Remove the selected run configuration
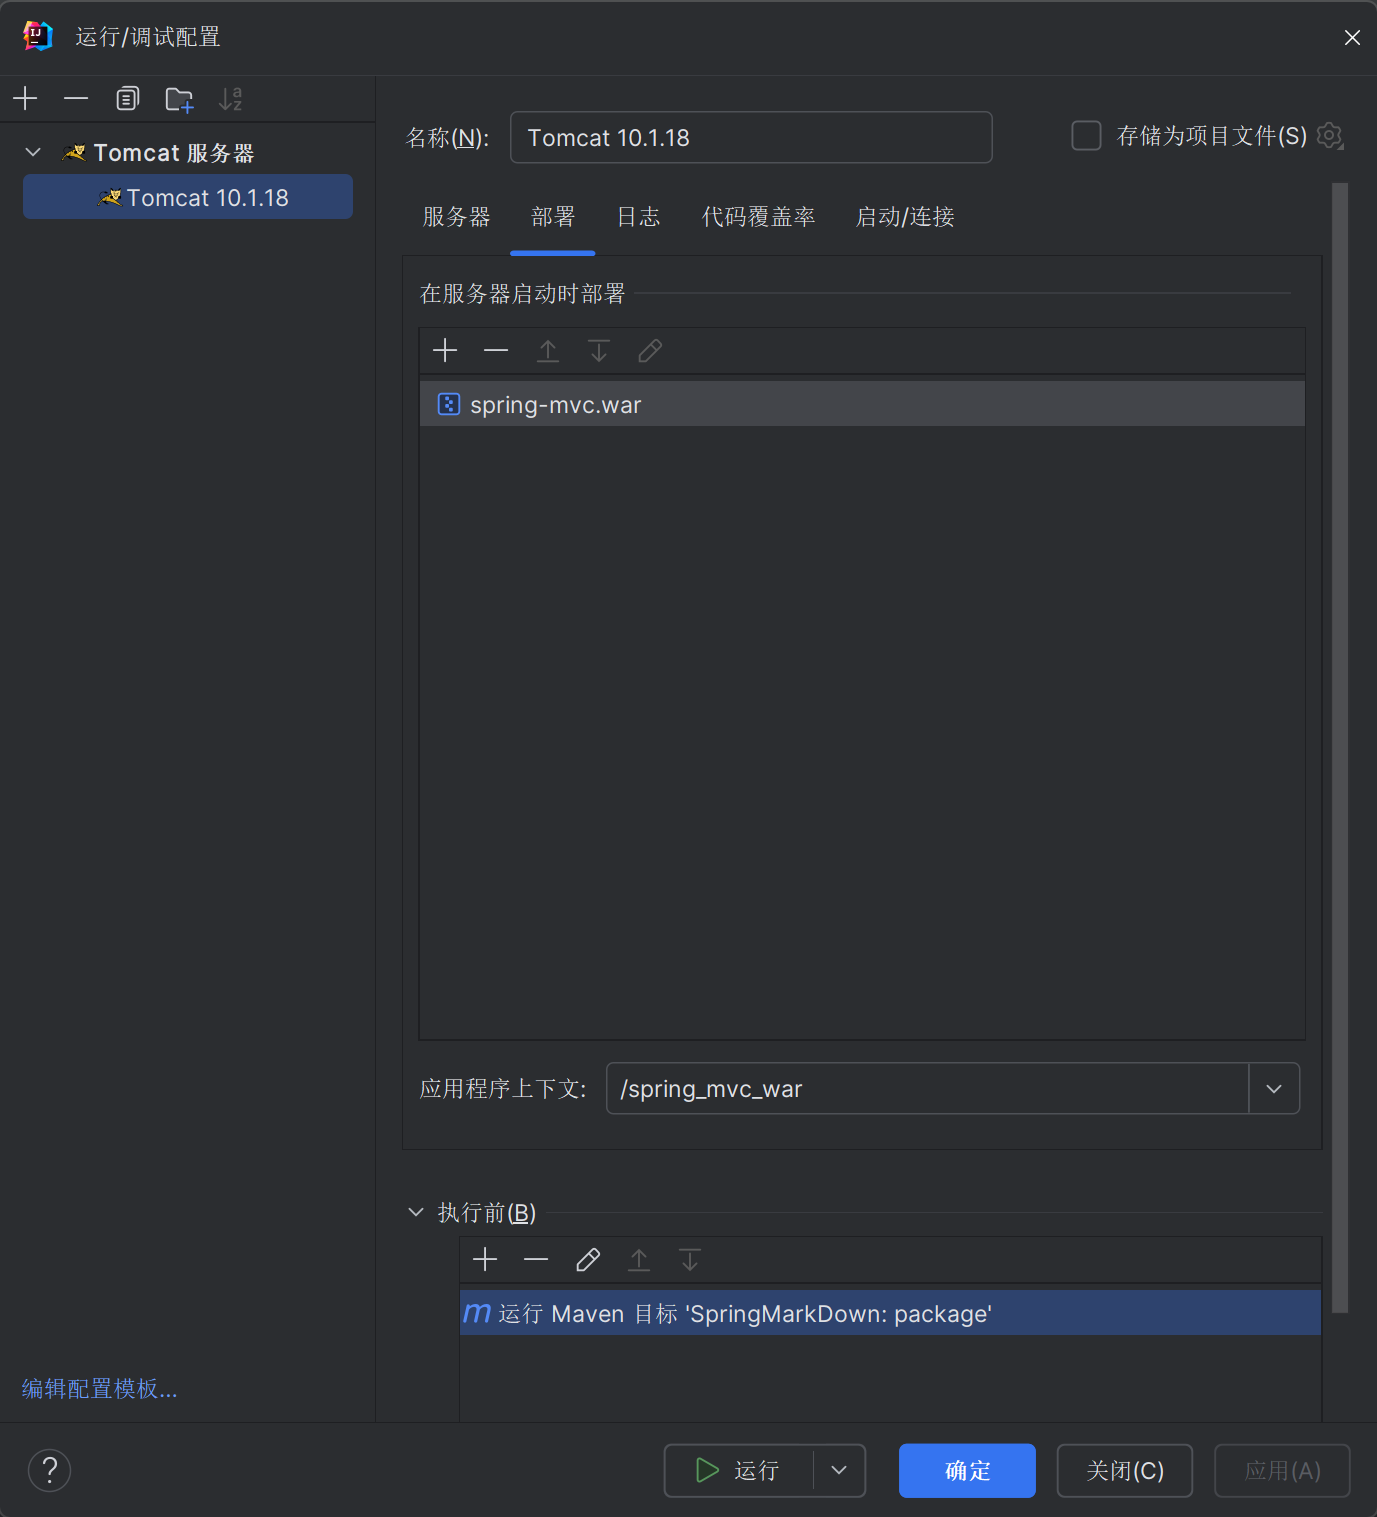Image resolution: width=1377 pixels, height=1517 pixels. pos(76,98)
